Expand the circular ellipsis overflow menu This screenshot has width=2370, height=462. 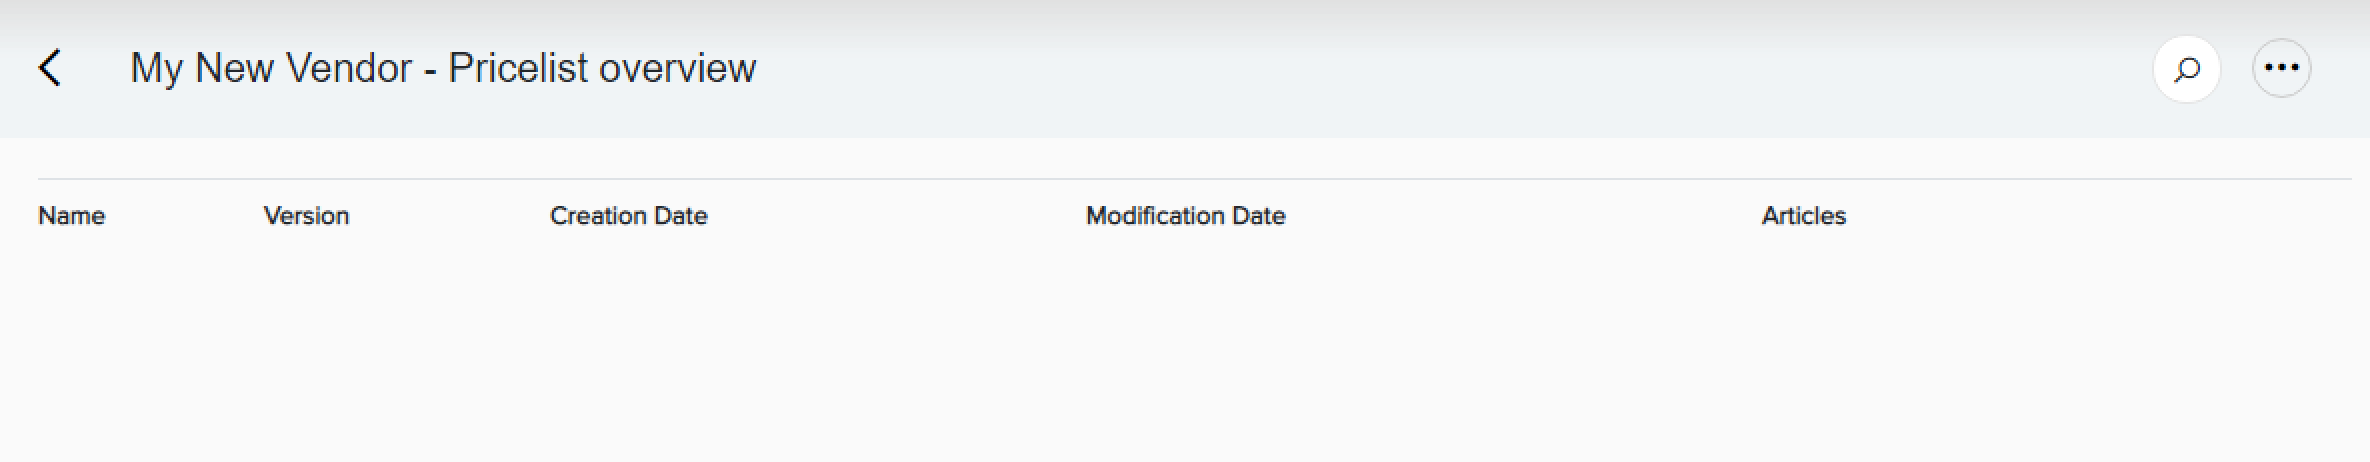coord(2281,68)
